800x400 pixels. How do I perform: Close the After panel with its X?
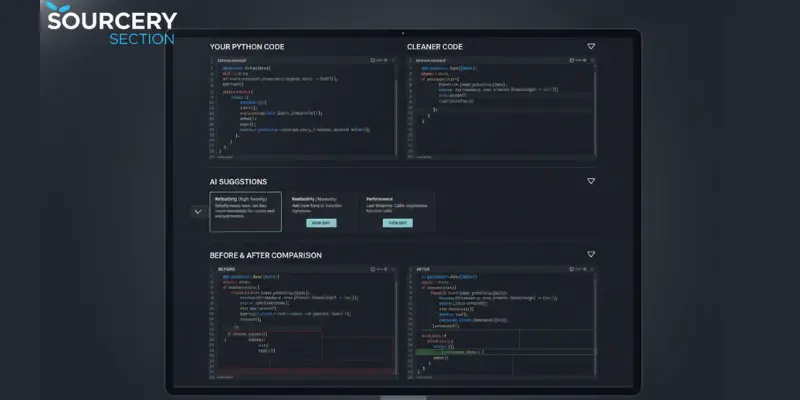pos(592,269)
